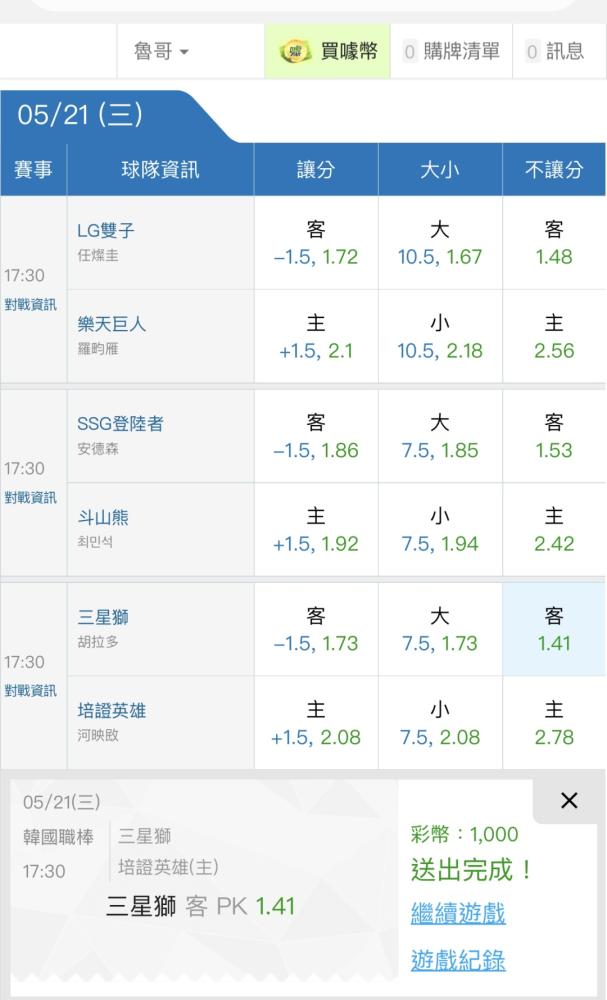
Task: Open the 遊戲紀錄 link
Action: (458, 960)
